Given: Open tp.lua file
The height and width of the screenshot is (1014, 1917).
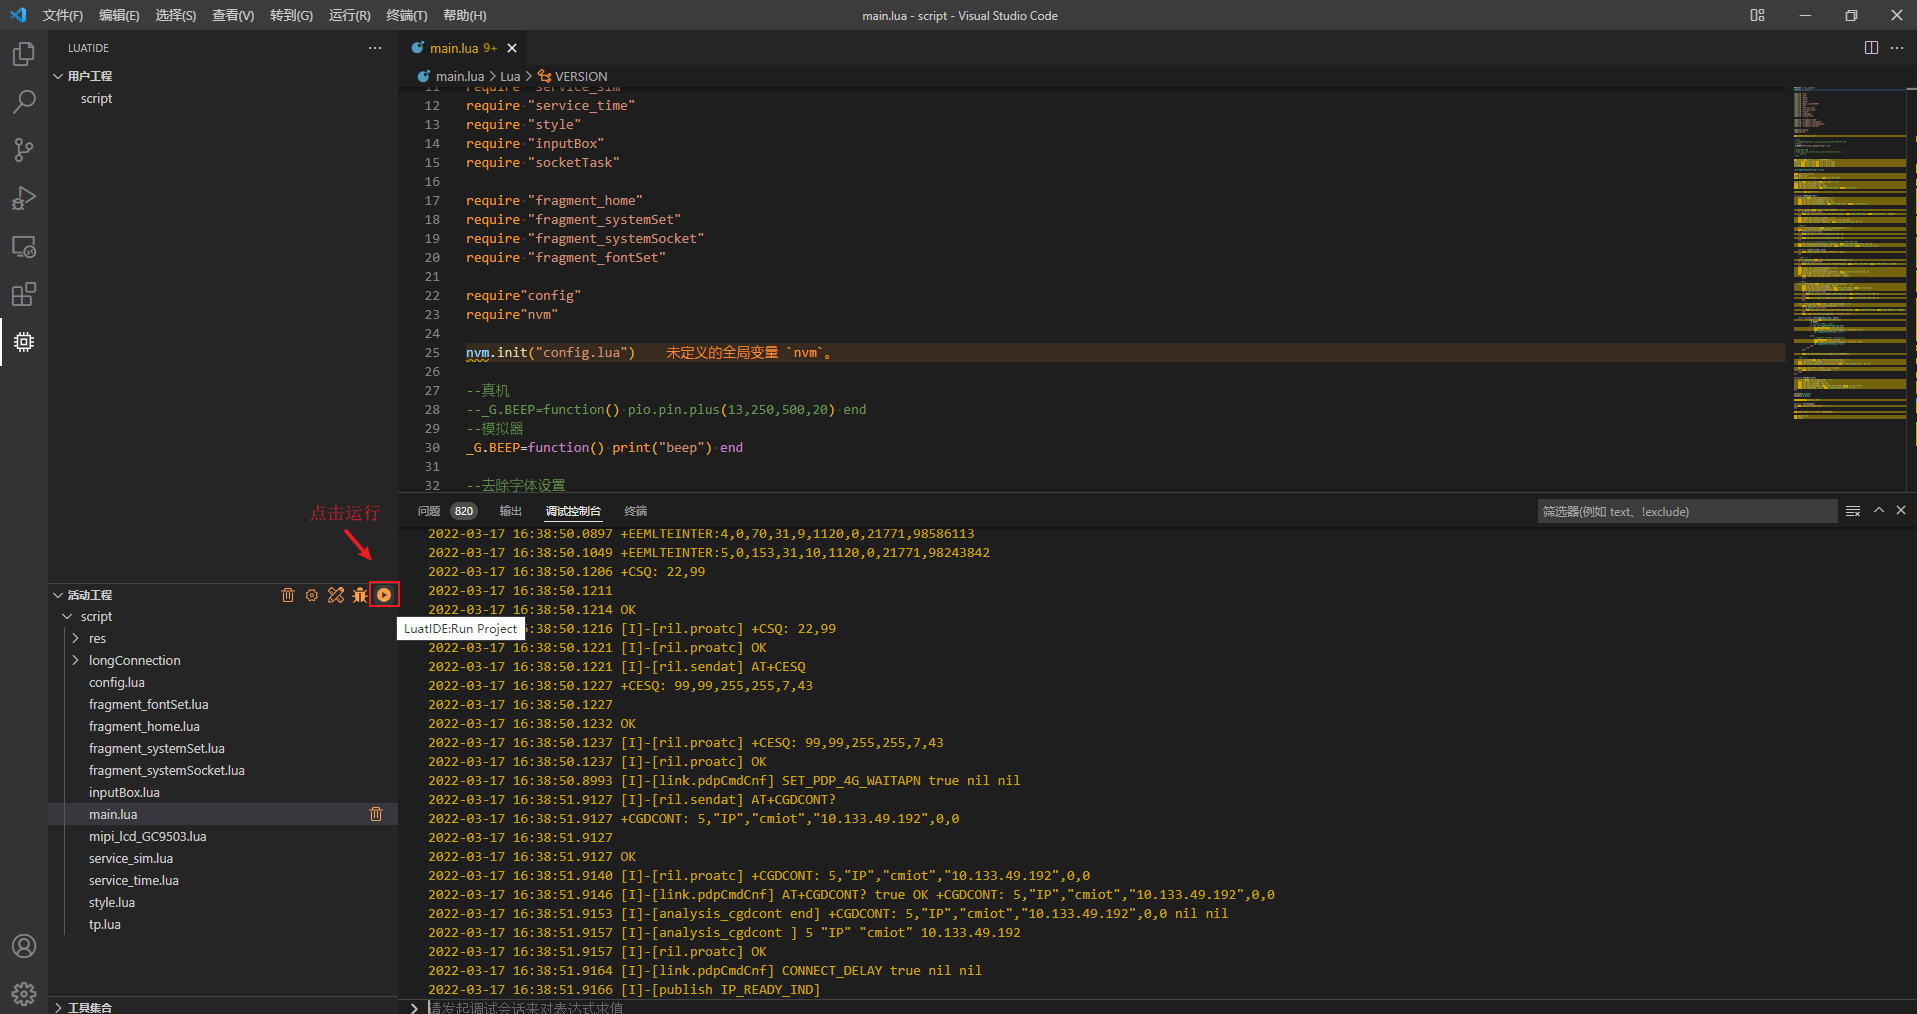Looking at the screenshot, I should tap(105, 924).
